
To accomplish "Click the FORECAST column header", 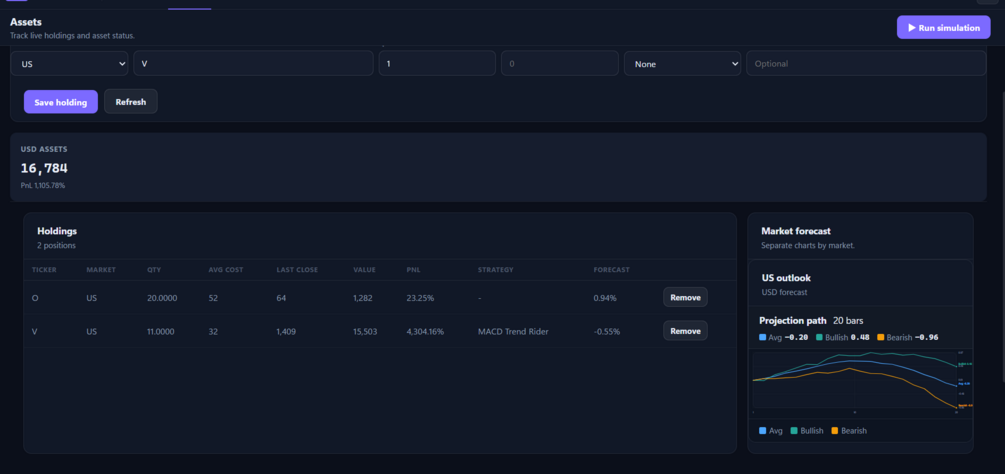I will coord(611,270).
